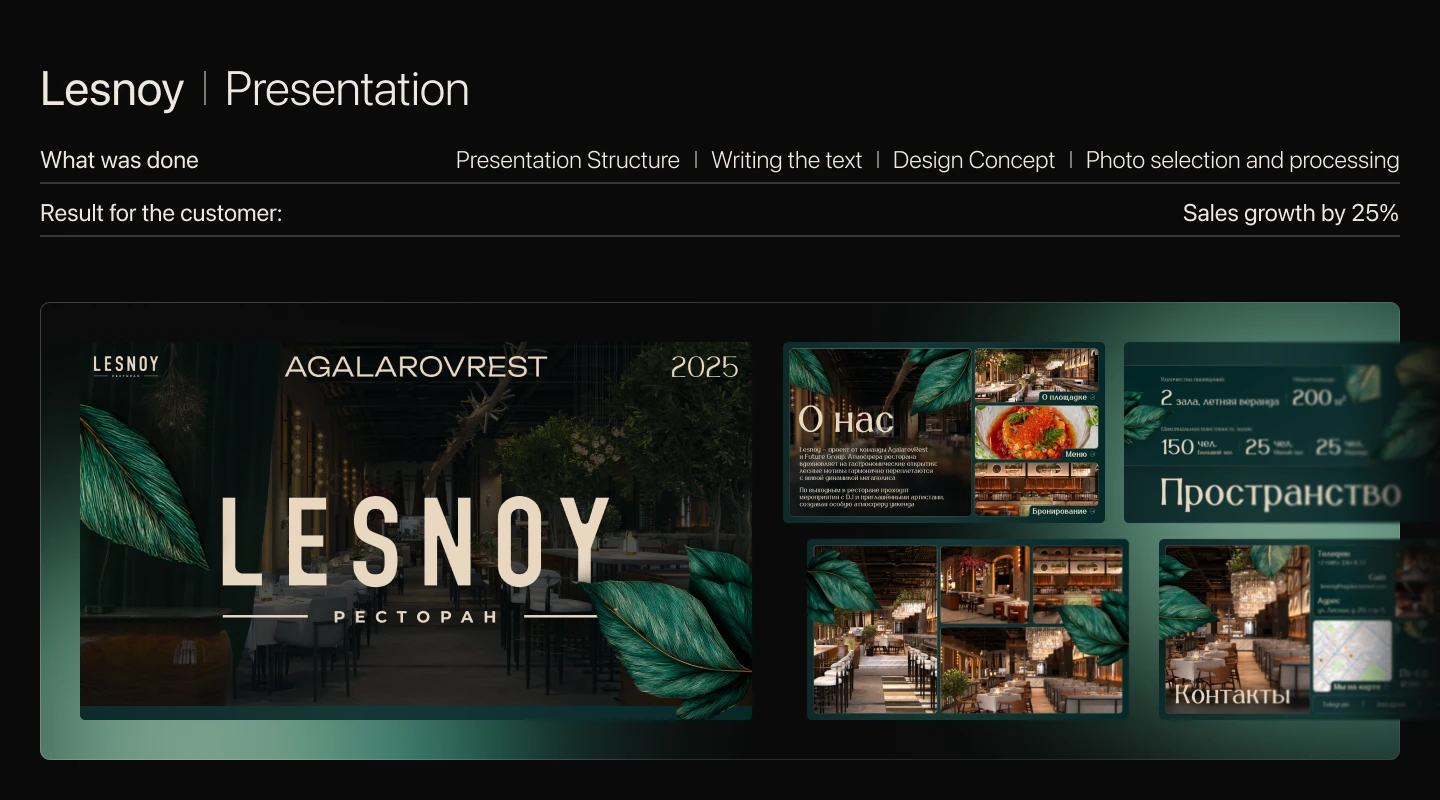Click the 'Lesnoy' project title

[112, 90]
